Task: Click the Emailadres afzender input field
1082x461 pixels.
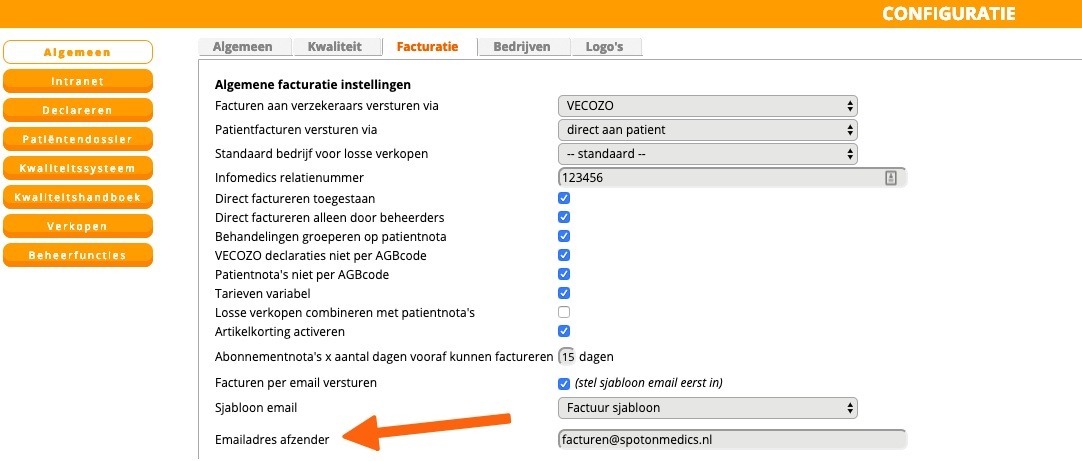Action: tap(731, 440)
